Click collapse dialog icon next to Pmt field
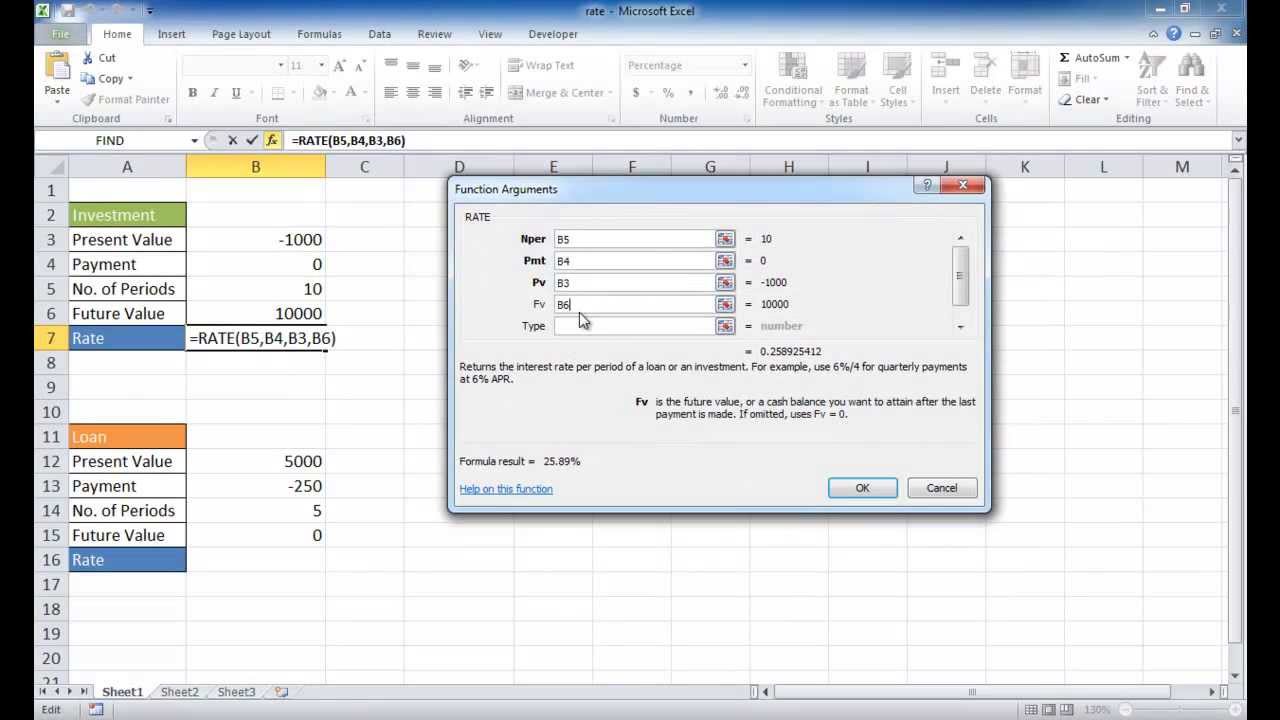 [x=725, y=261]
